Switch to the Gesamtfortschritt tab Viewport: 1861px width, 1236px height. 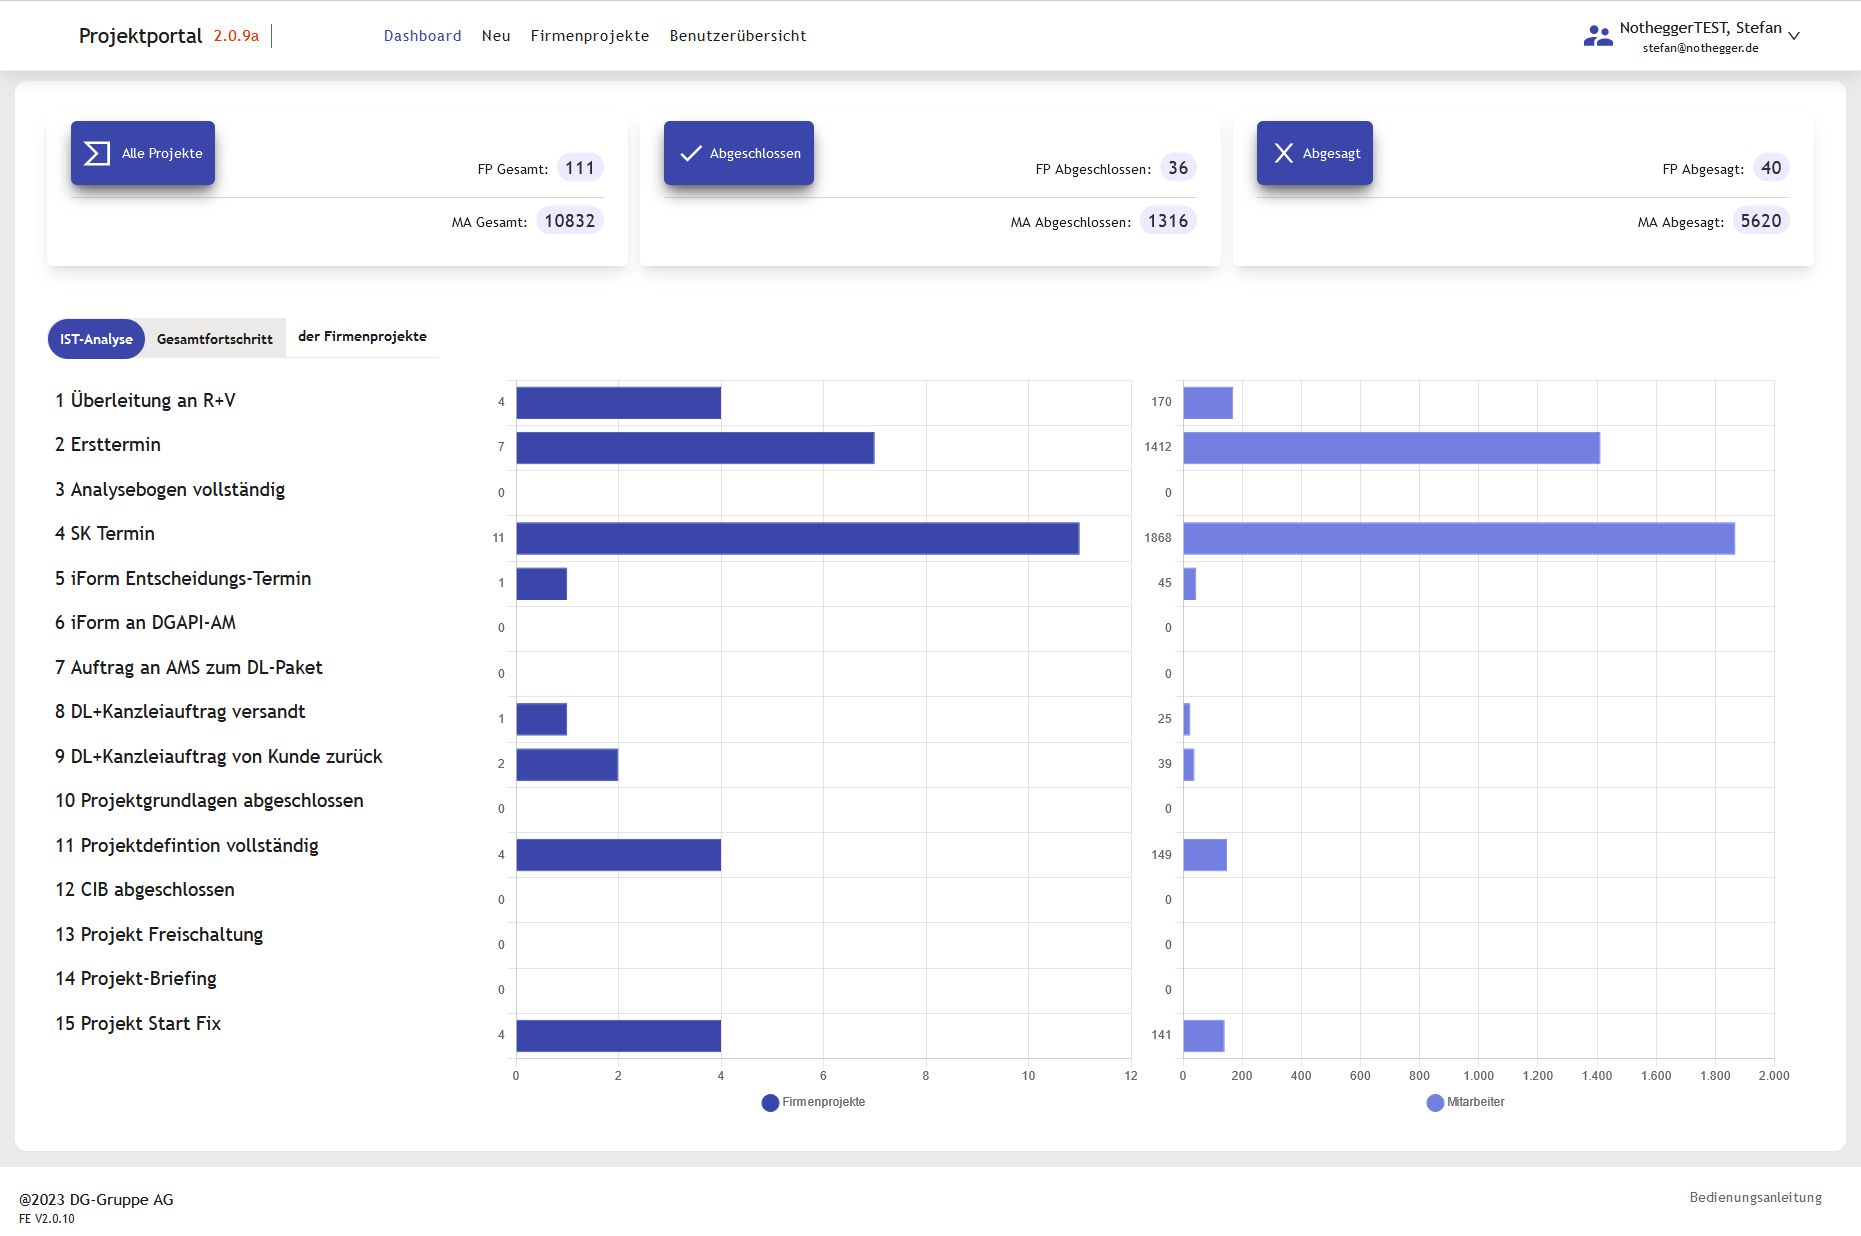pyautogui.click(x=214, y=339)
